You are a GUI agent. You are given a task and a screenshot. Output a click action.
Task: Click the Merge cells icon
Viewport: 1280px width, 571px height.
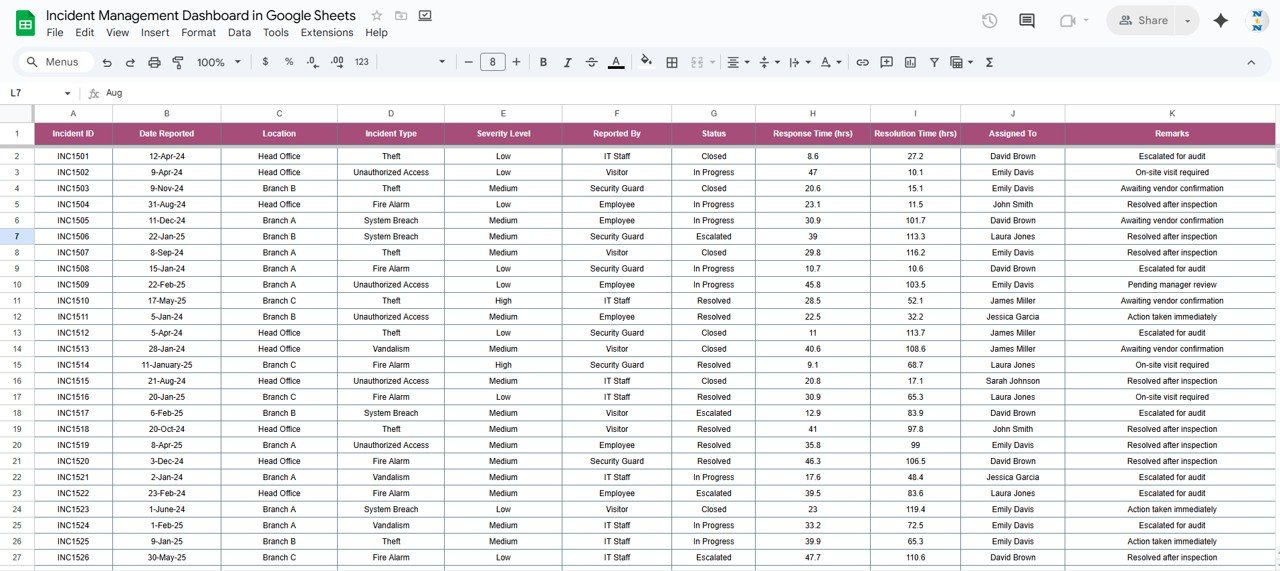click(x=697, y=62)
